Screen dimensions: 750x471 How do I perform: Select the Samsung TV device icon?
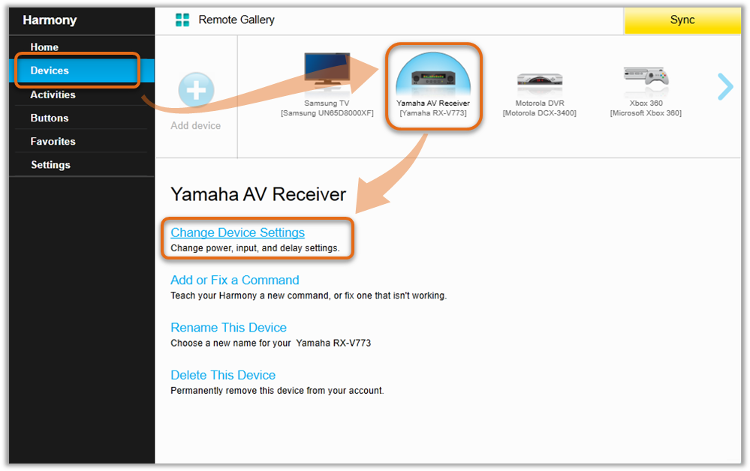coord(327,70)
